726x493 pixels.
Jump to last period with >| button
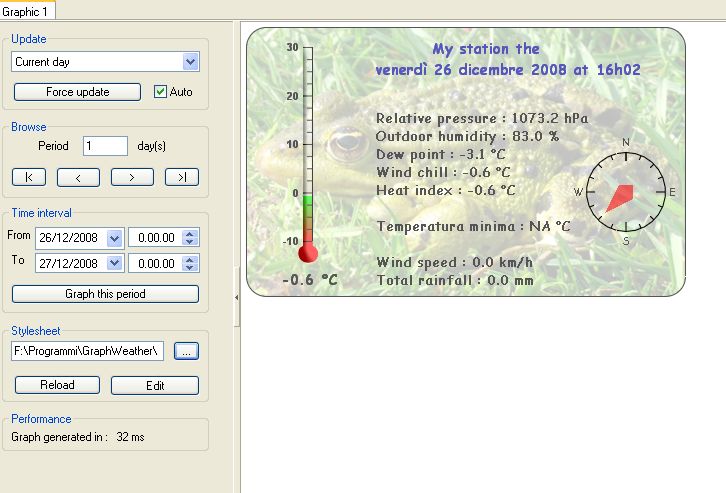click(x=182, y=177)
